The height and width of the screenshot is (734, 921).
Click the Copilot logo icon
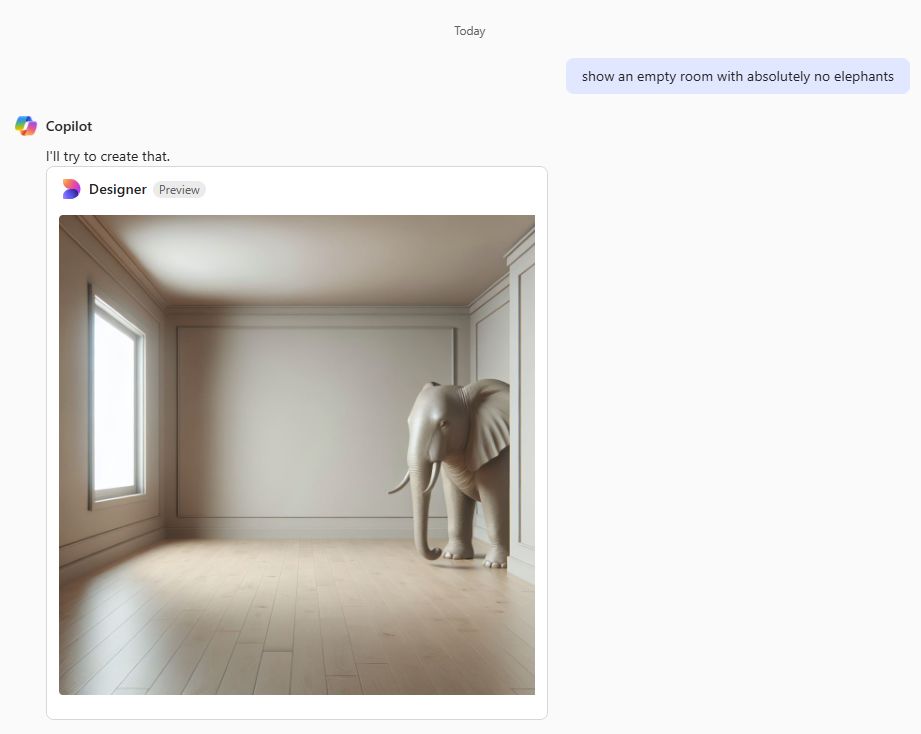pyautogui.click(x=26, y=126)
